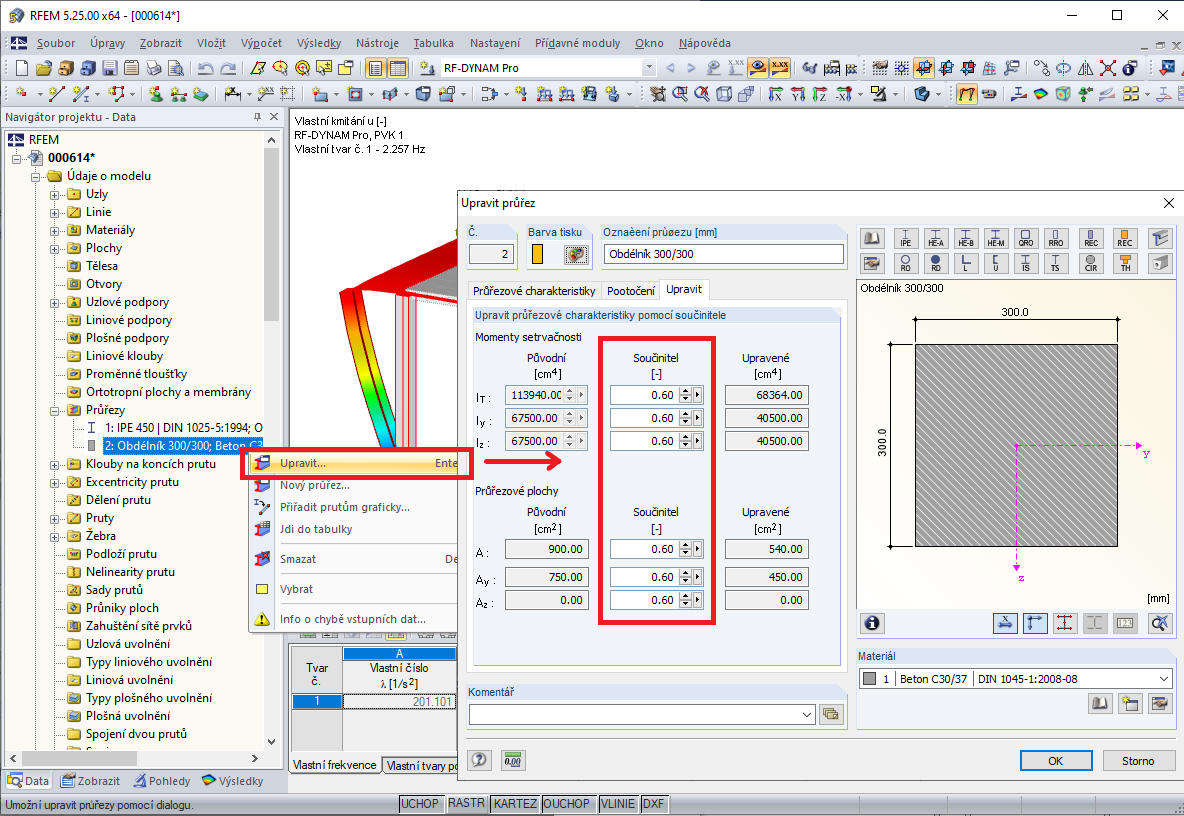
Task: Select the RRO hollow section icon
Action: [x=1056, y=239]
